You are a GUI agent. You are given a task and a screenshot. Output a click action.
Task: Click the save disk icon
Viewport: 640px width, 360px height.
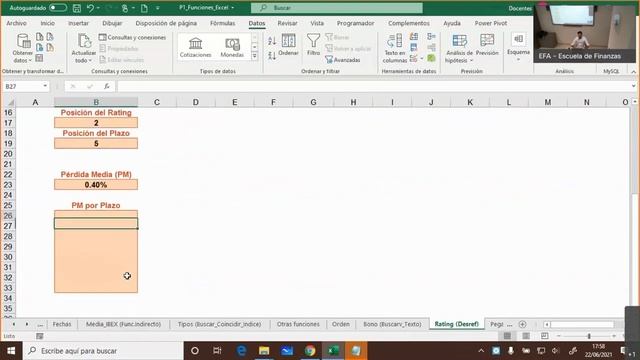(77, 8)
